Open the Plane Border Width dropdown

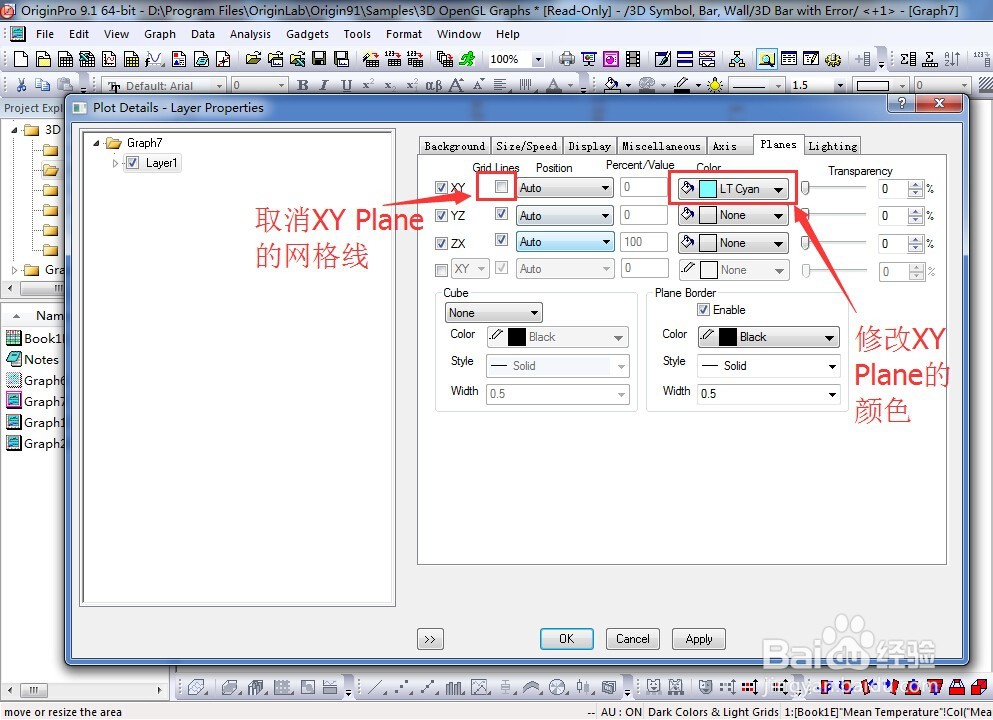(768, 394)
